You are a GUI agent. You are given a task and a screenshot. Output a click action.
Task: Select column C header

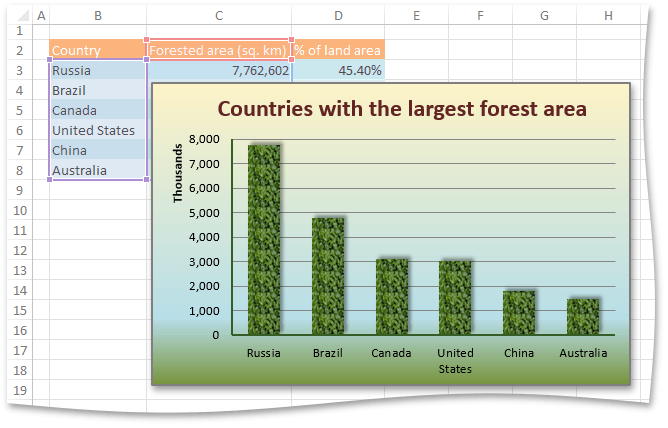coord(219,16)
